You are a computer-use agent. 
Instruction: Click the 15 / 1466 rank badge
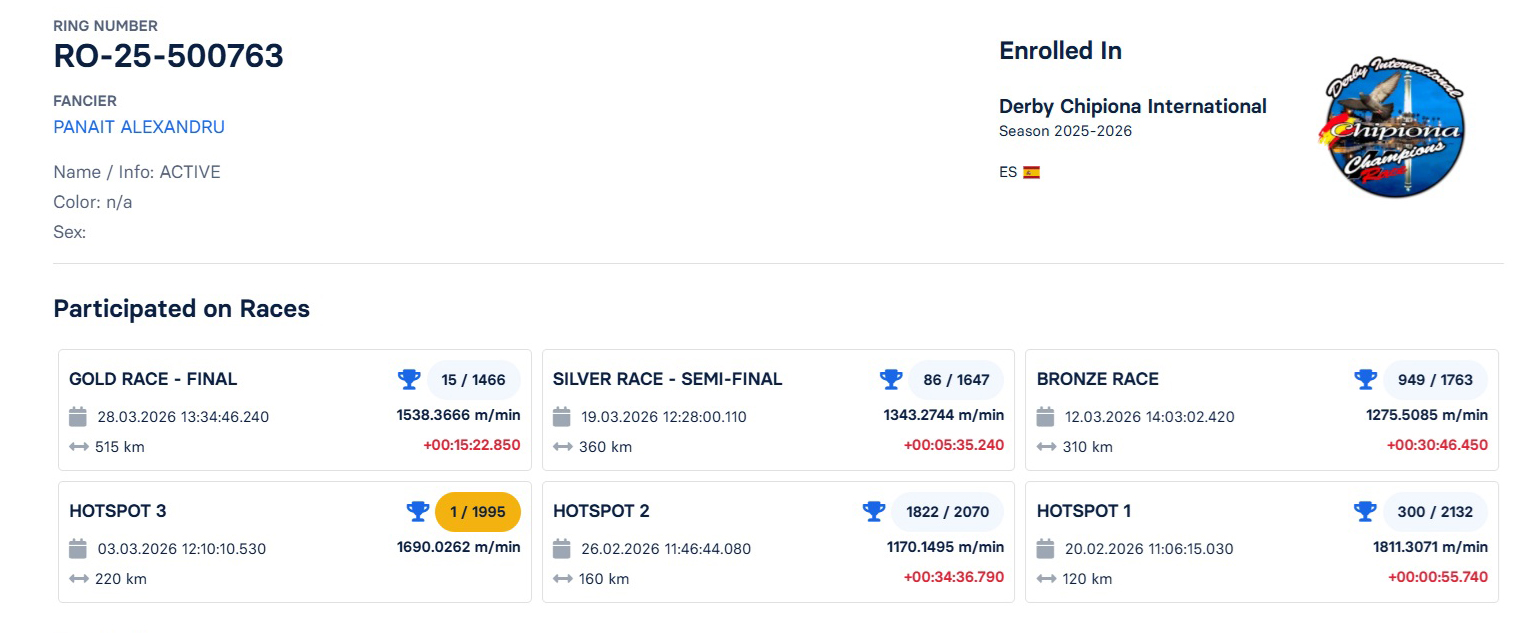pos(473,379)
